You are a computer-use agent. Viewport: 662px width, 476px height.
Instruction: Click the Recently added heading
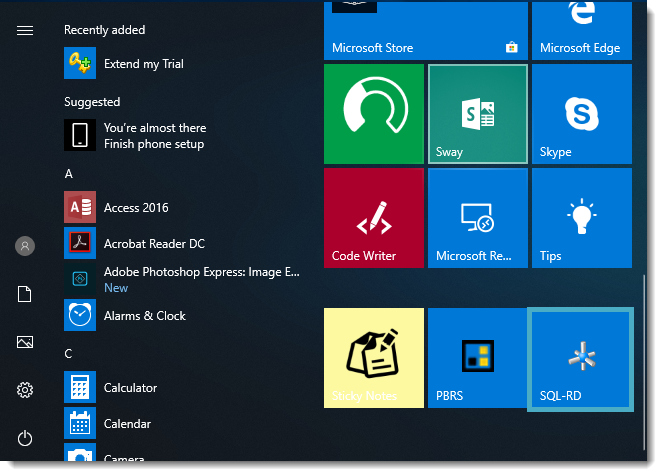tap(105, 30)
